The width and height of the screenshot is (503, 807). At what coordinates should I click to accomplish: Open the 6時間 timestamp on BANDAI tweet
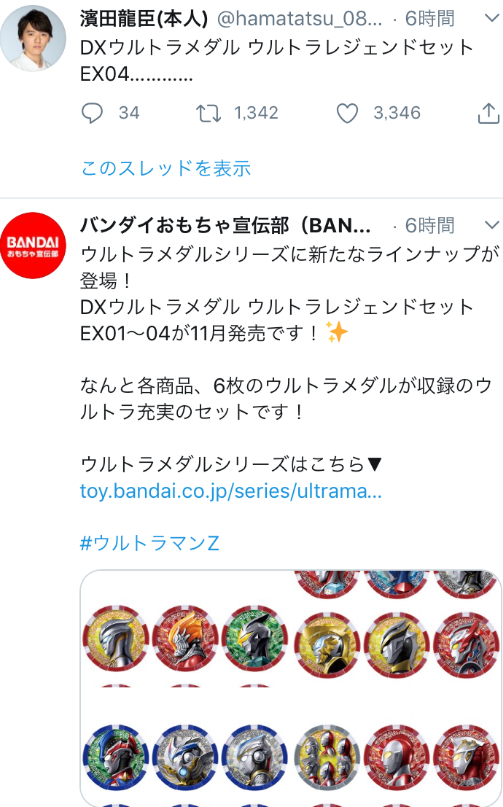tap(429, 225)
